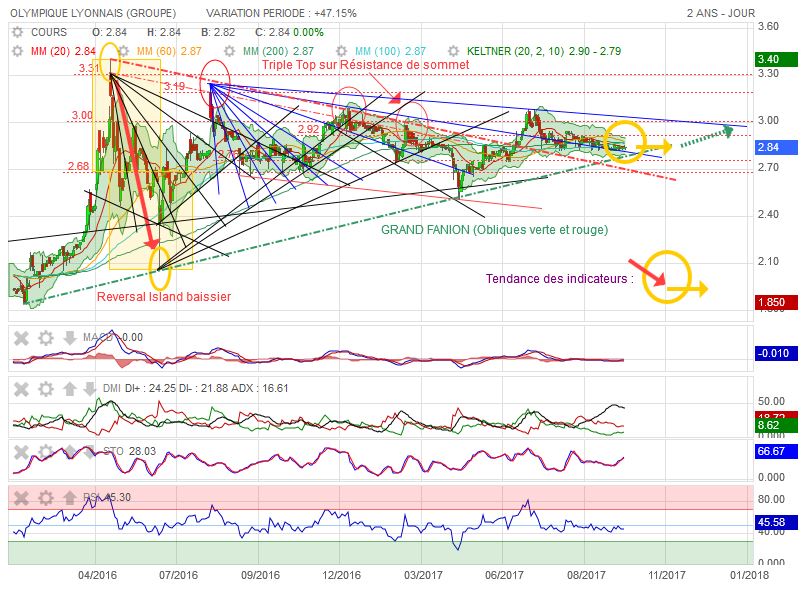This screenshot has width=807, height=595.
Task: Click the closing price C: 2.84 readout
Action: point(273,32)
